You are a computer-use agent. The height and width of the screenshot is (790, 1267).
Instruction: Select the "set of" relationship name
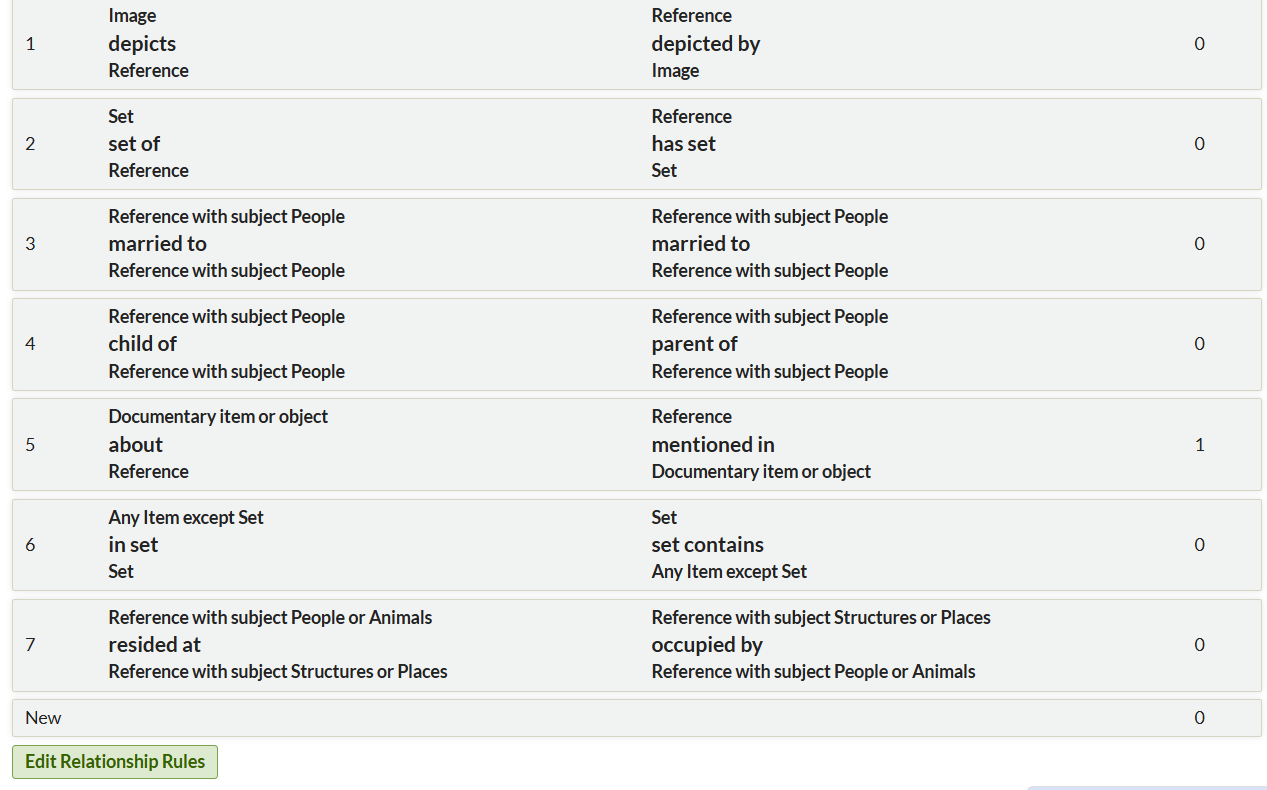click(134, 144)
